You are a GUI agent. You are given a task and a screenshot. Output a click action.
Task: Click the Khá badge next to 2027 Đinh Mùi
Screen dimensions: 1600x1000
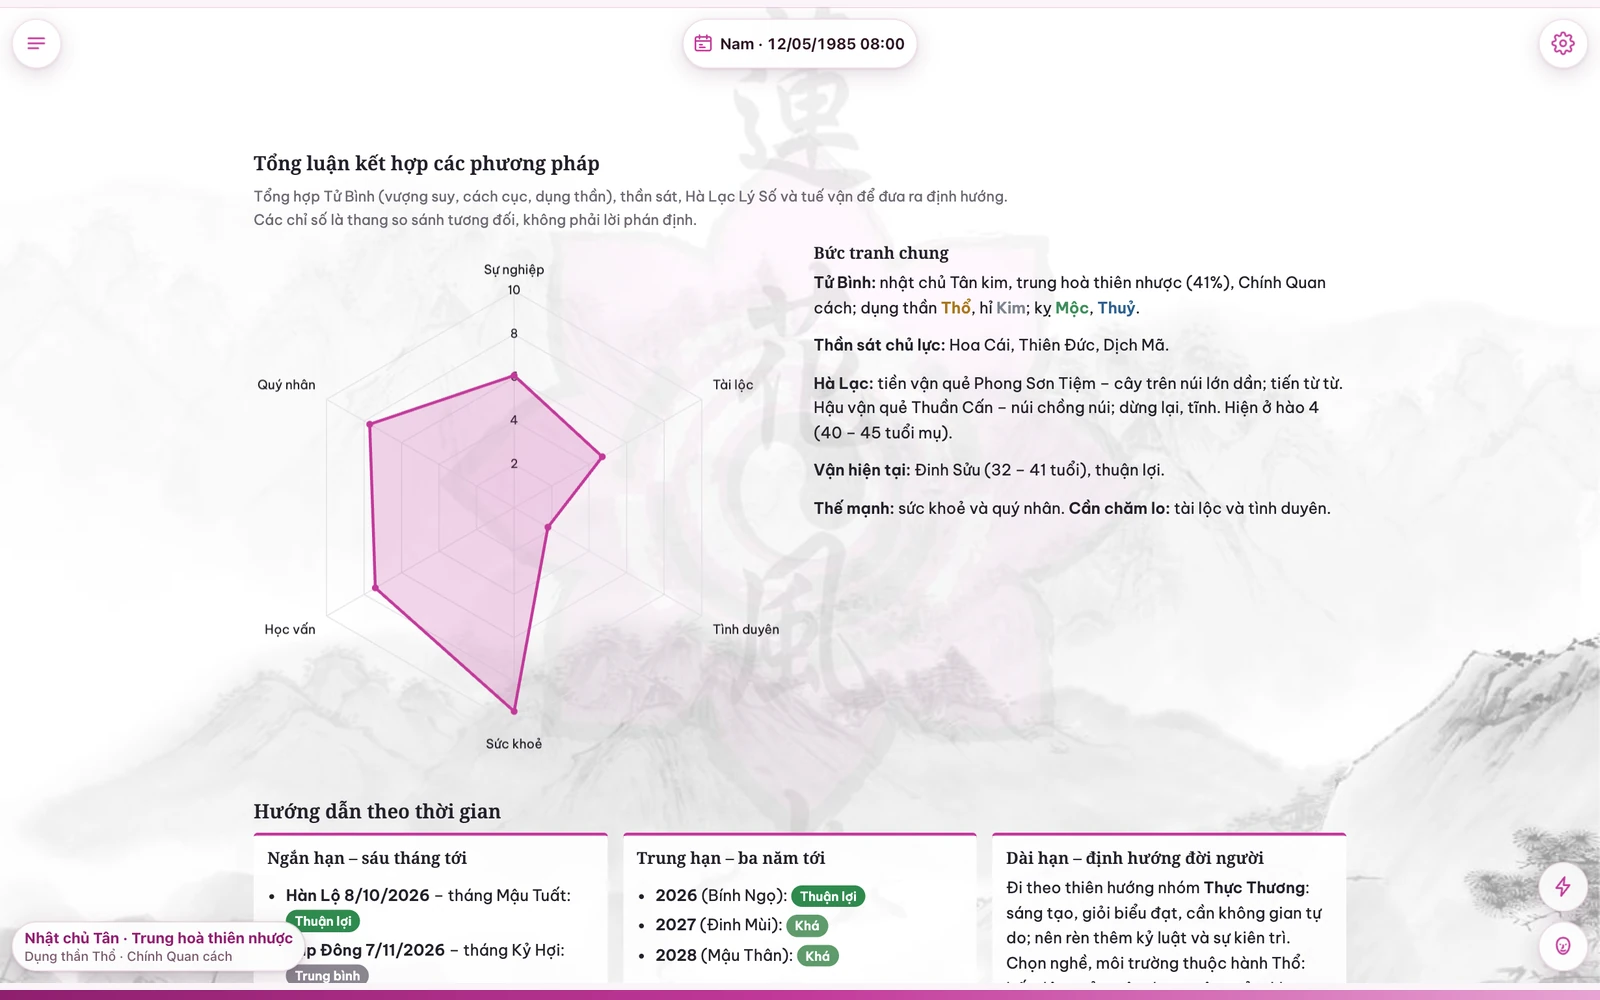tap(807, 926)
